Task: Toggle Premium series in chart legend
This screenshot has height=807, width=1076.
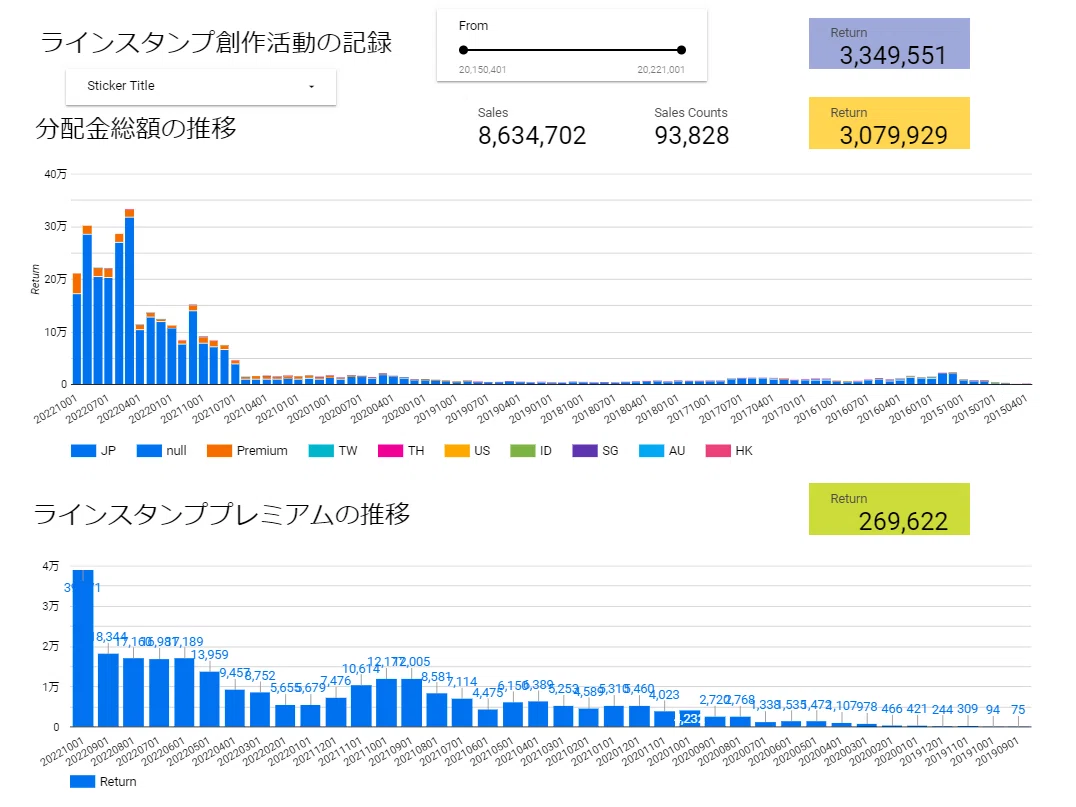Action: (x=247, y=451)
